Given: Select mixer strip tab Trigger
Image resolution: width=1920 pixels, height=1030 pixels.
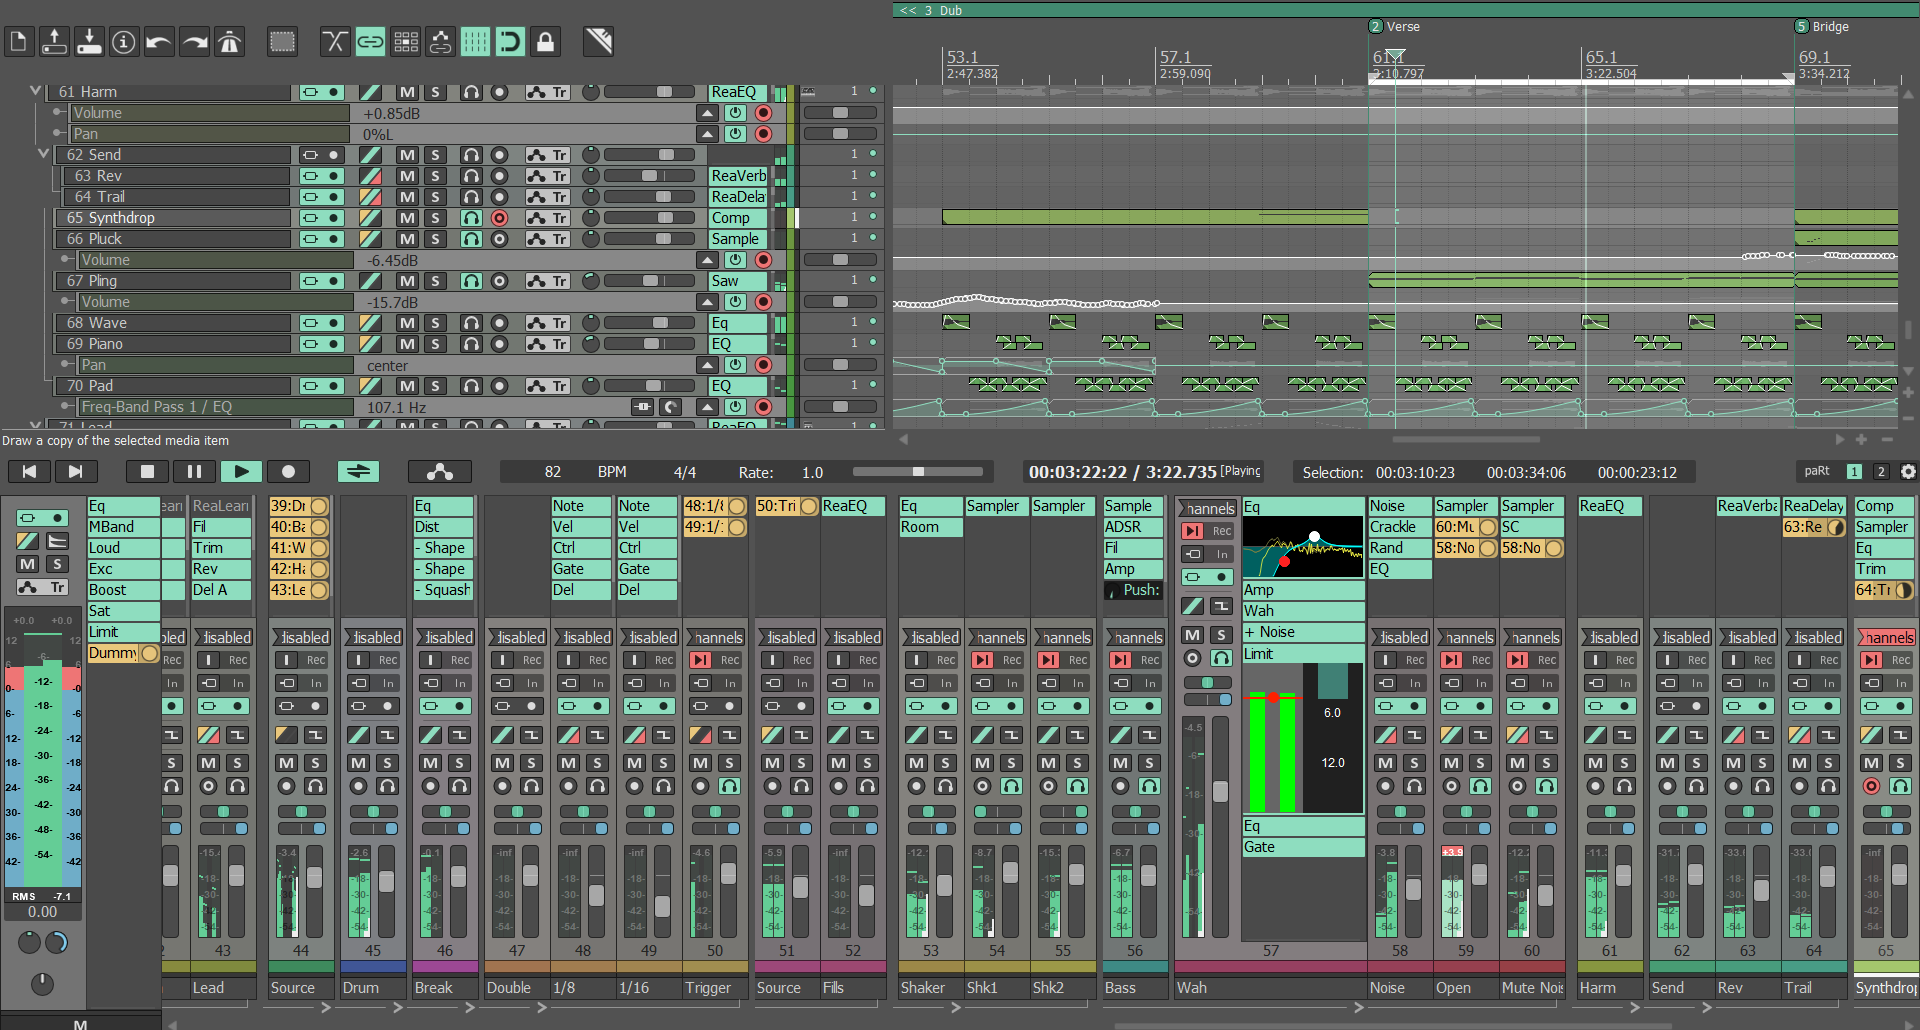Looking at the screenshot, I should 715,987.
